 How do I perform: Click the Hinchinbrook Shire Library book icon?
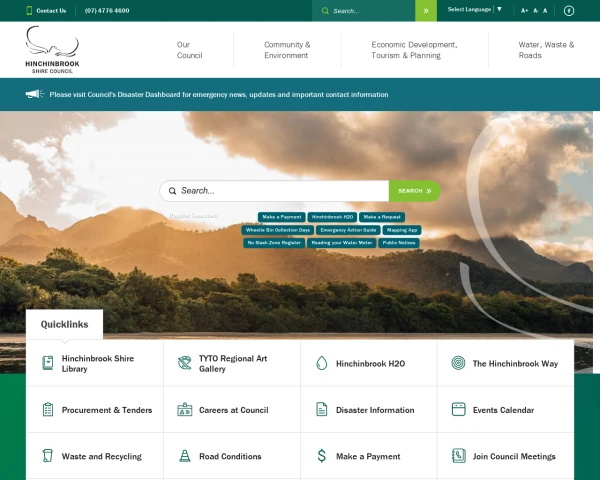pyautogui.click(x=47, y=363)
